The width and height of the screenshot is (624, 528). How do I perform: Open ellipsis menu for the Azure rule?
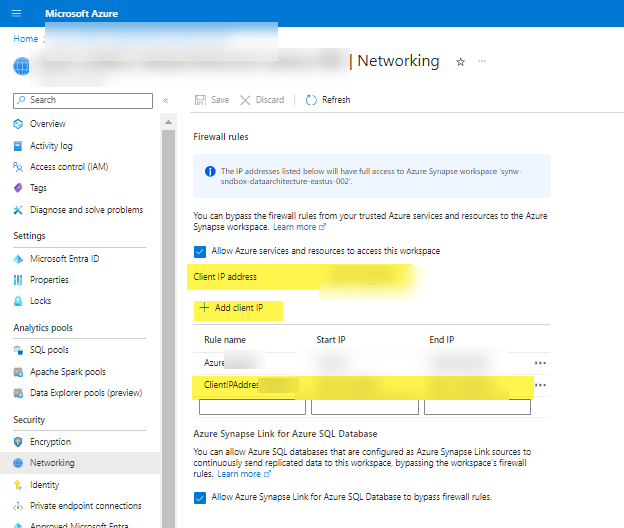(540, 363)
